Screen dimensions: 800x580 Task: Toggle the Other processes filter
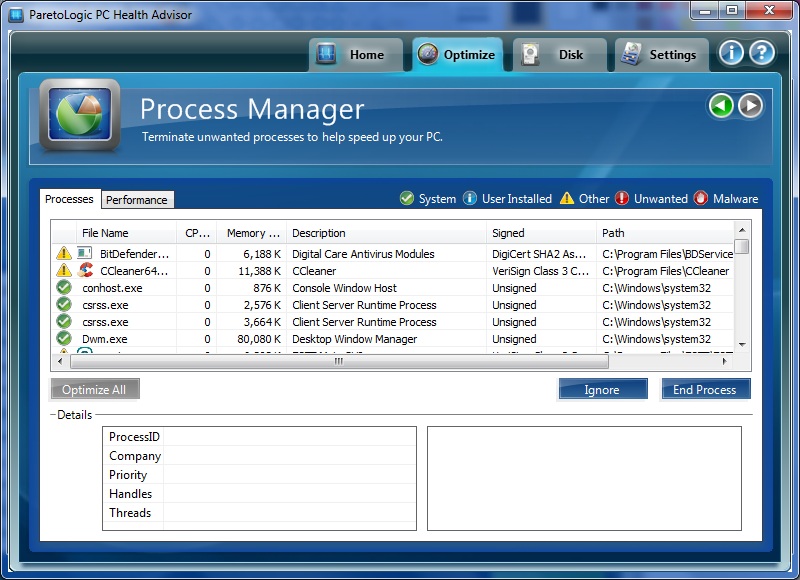(x=568, y=199)
